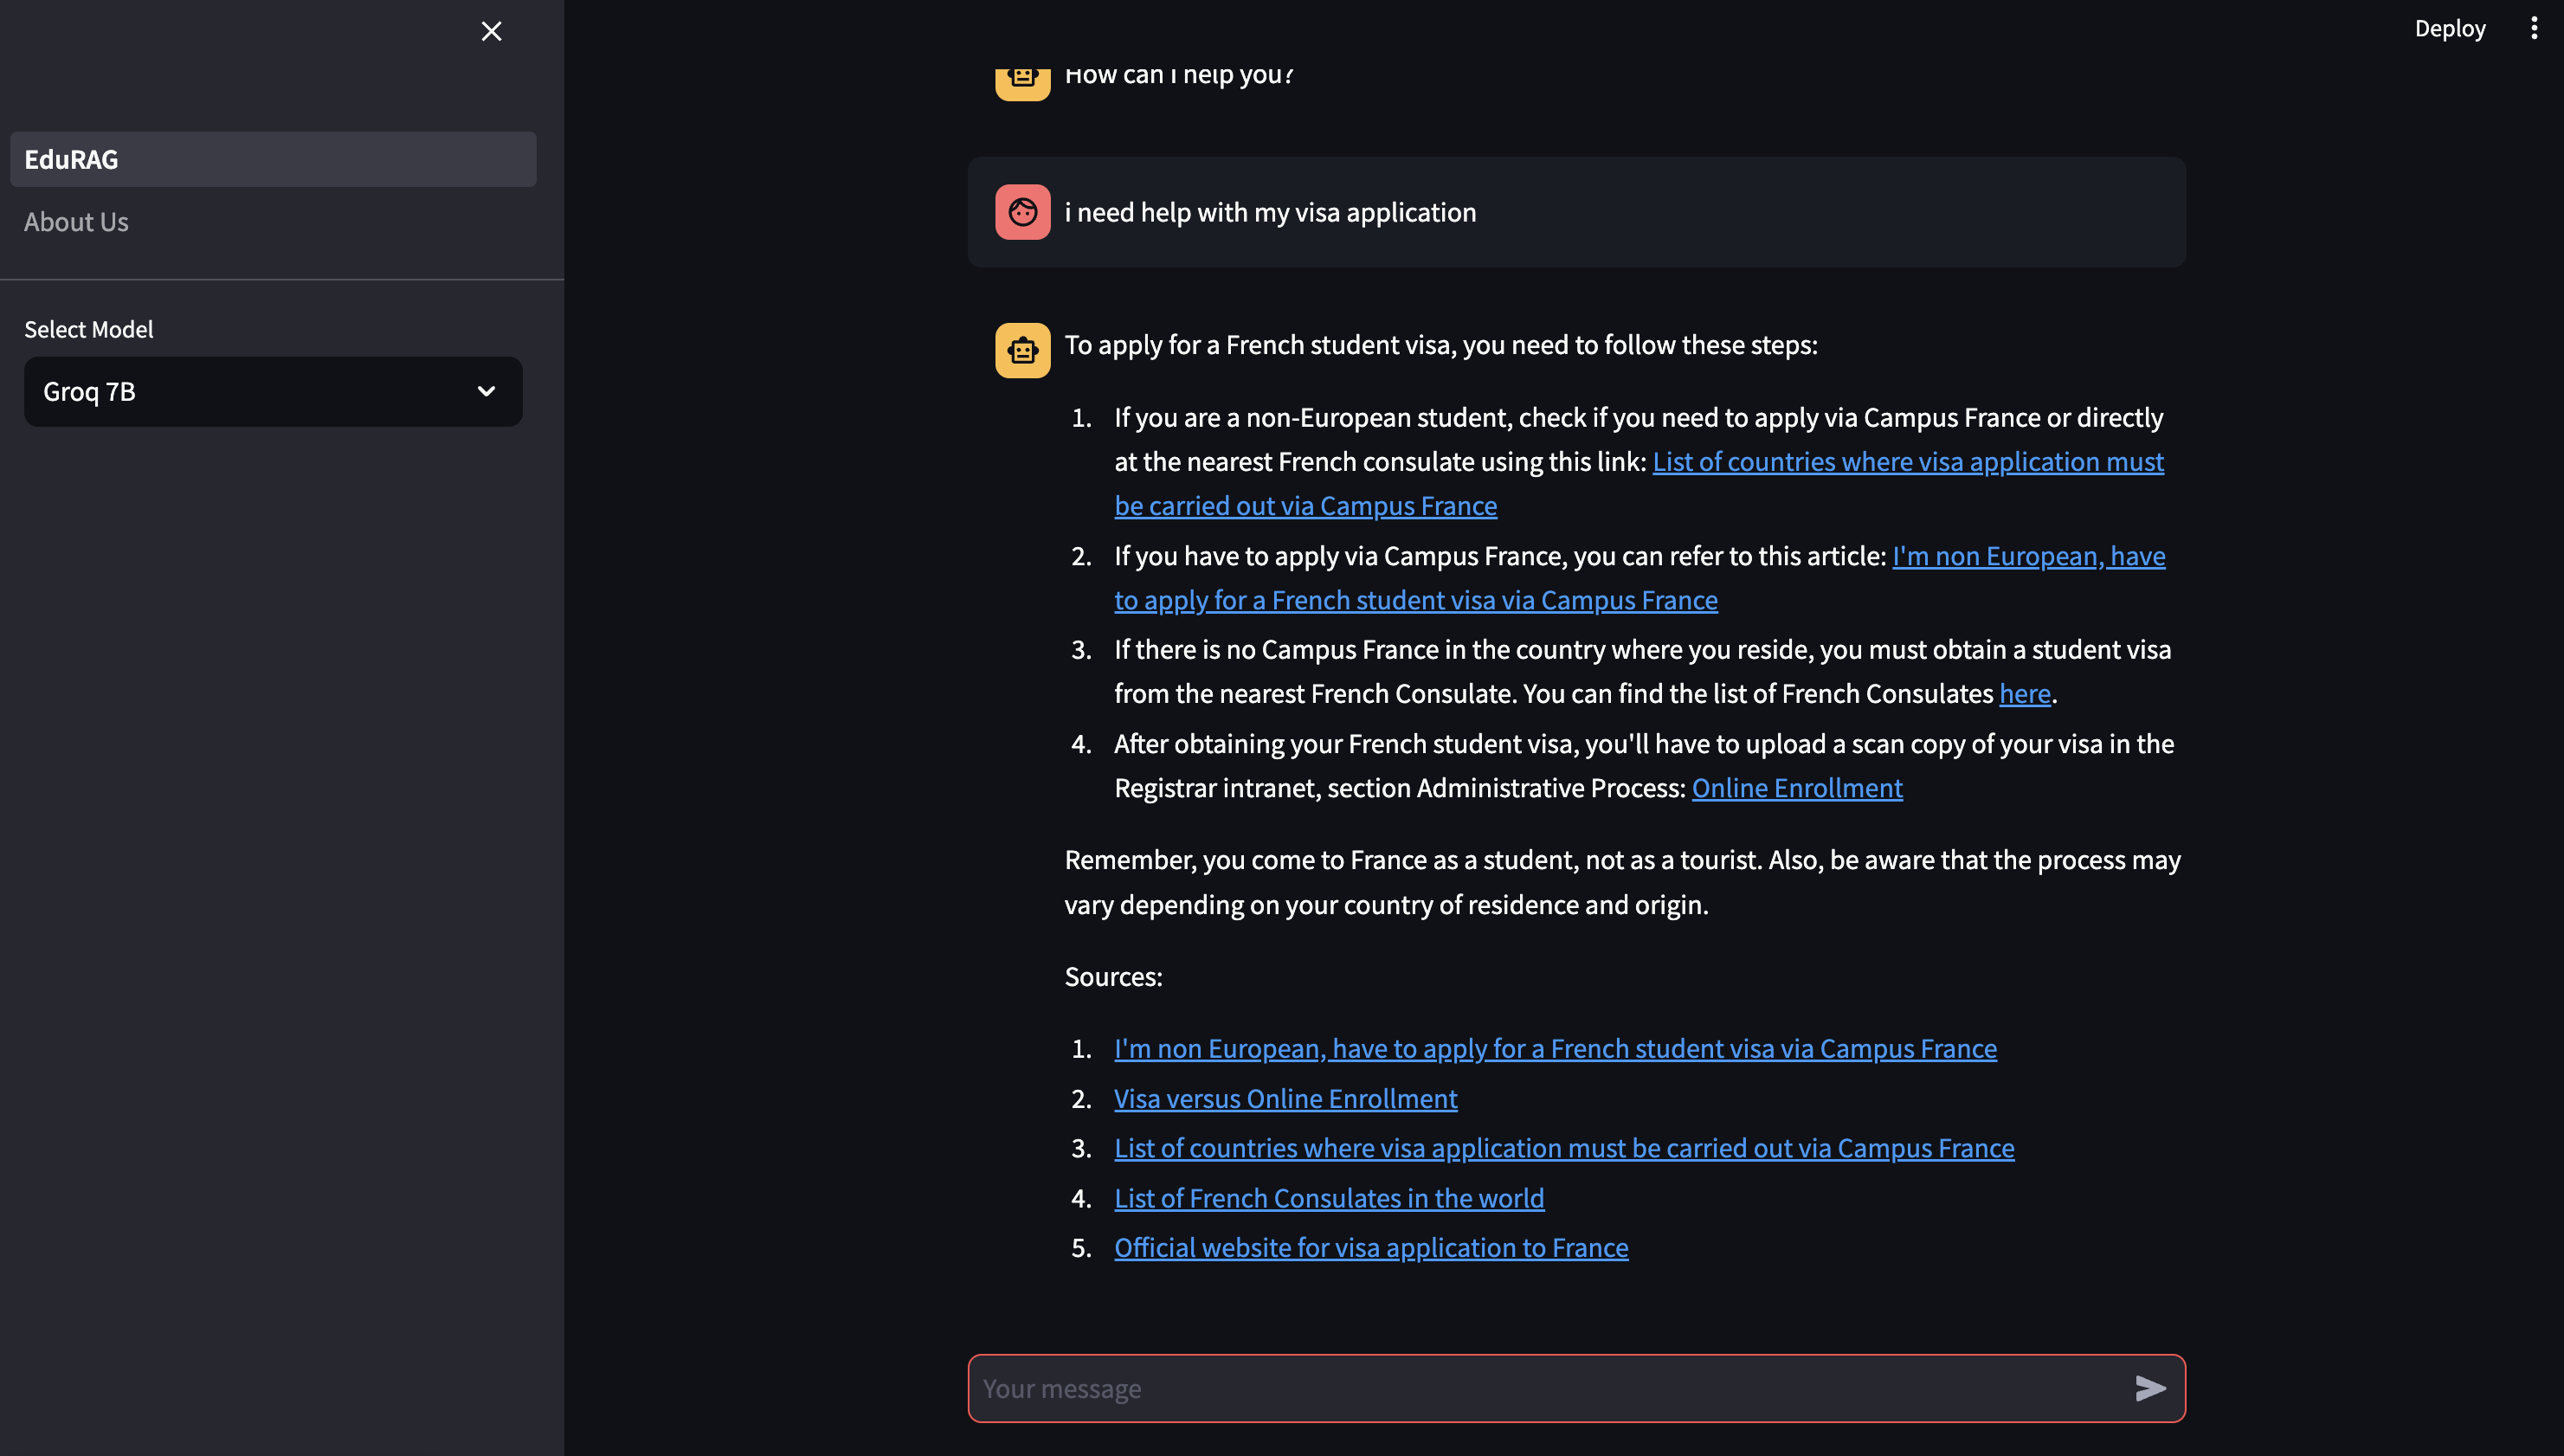Go to the About Us page
Viewport: 2564px width, 1456px height.
pos(77,222)
